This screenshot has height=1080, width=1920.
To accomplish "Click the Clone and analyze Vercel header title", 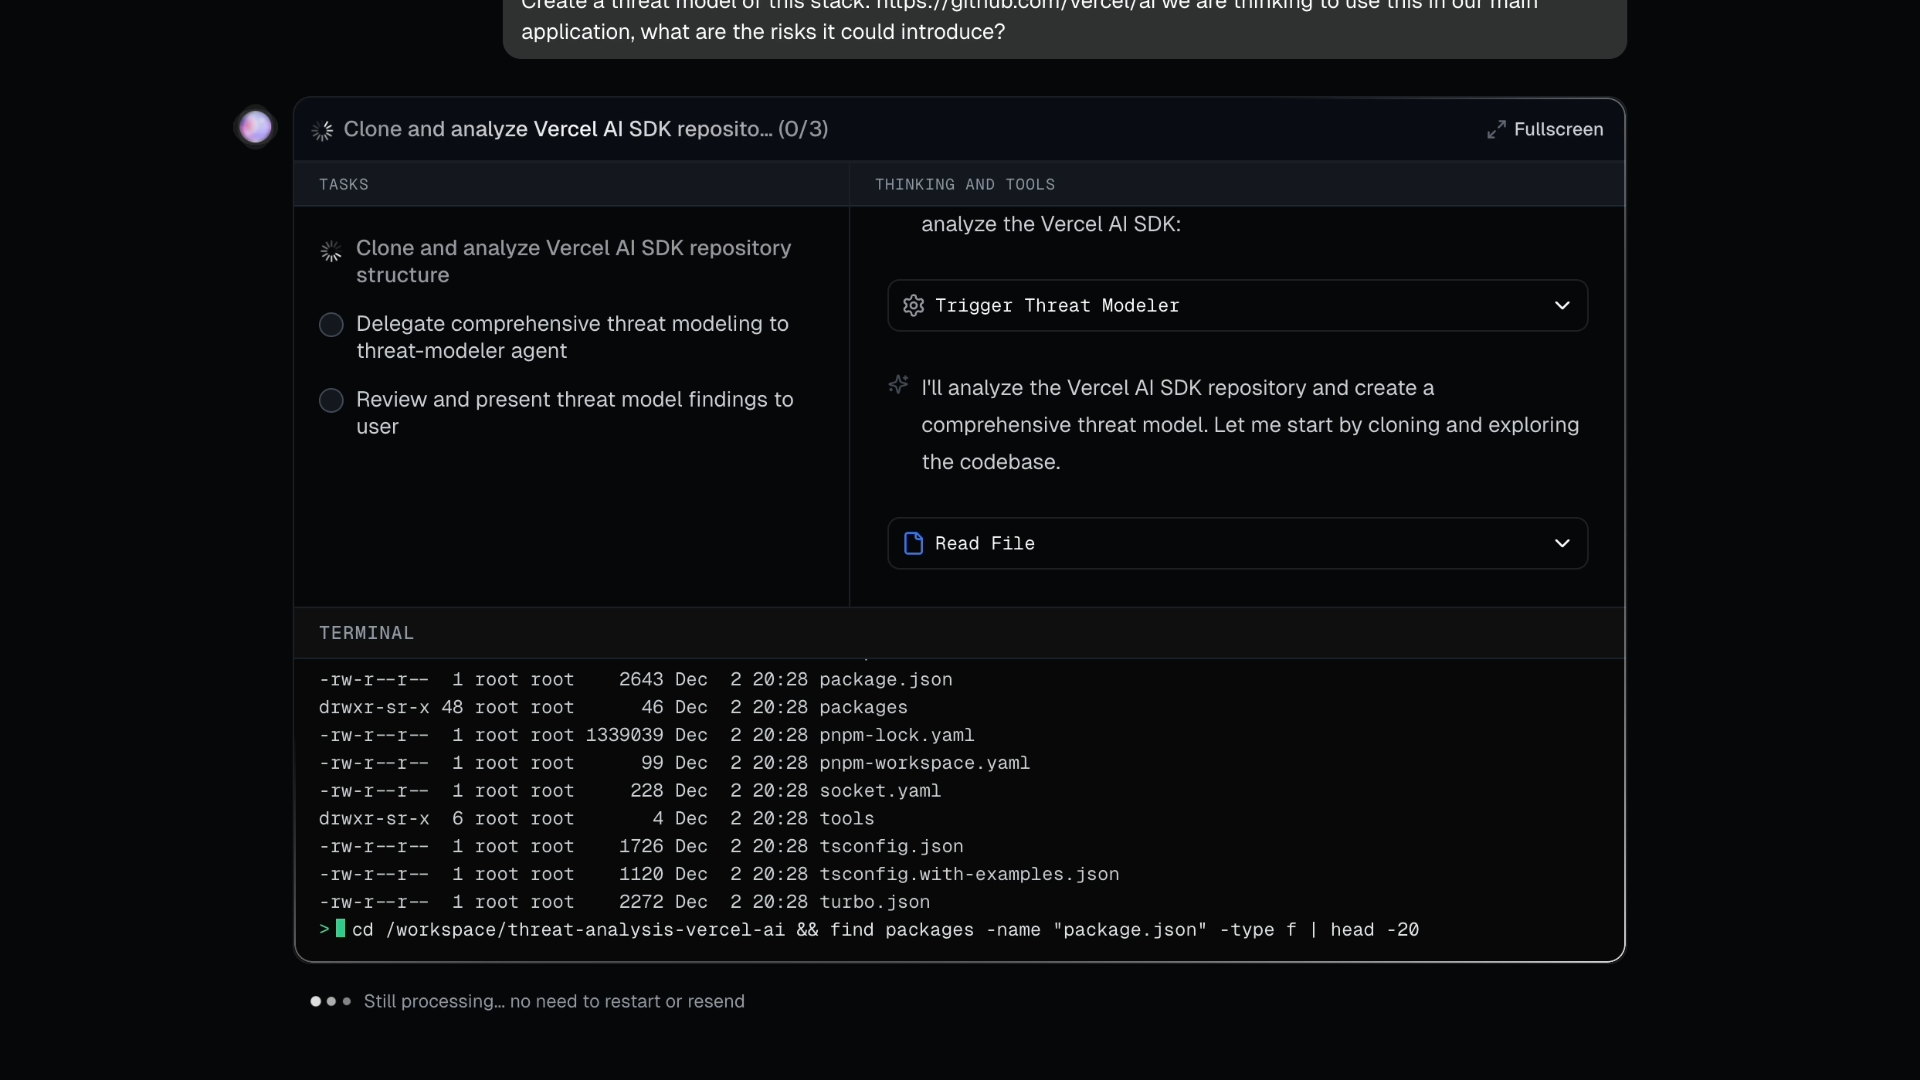I will [x=585, y=130].
